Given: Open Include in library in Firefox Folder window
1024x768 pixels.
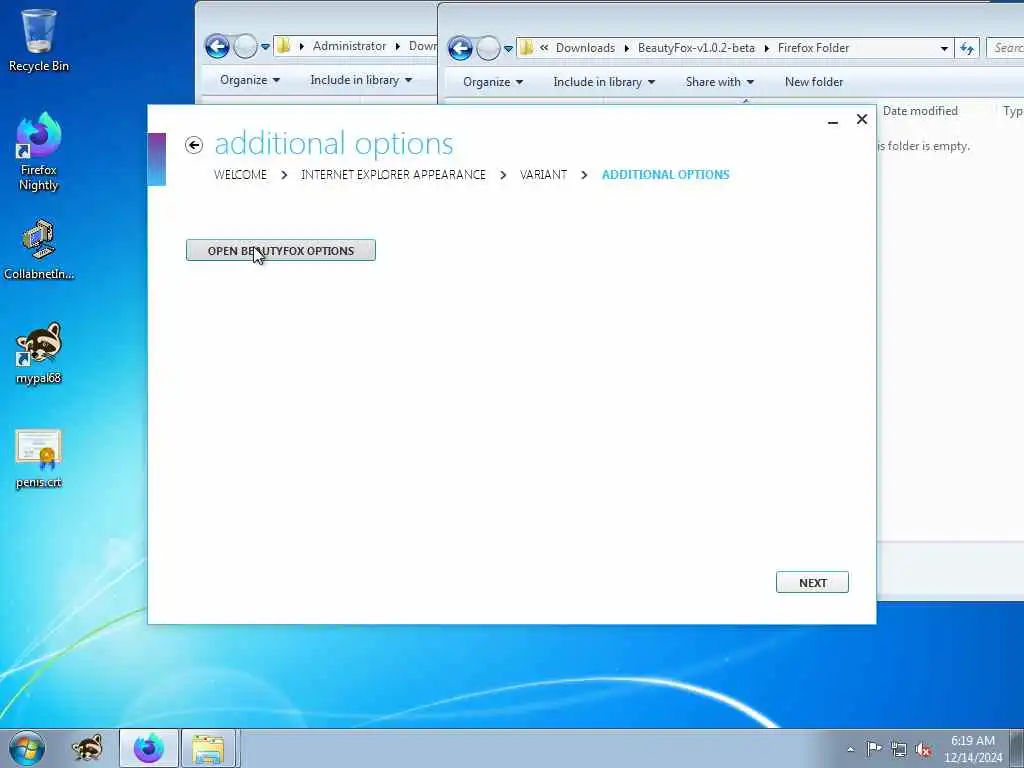Looking at the screenshot, I should [x=603, y=82].
